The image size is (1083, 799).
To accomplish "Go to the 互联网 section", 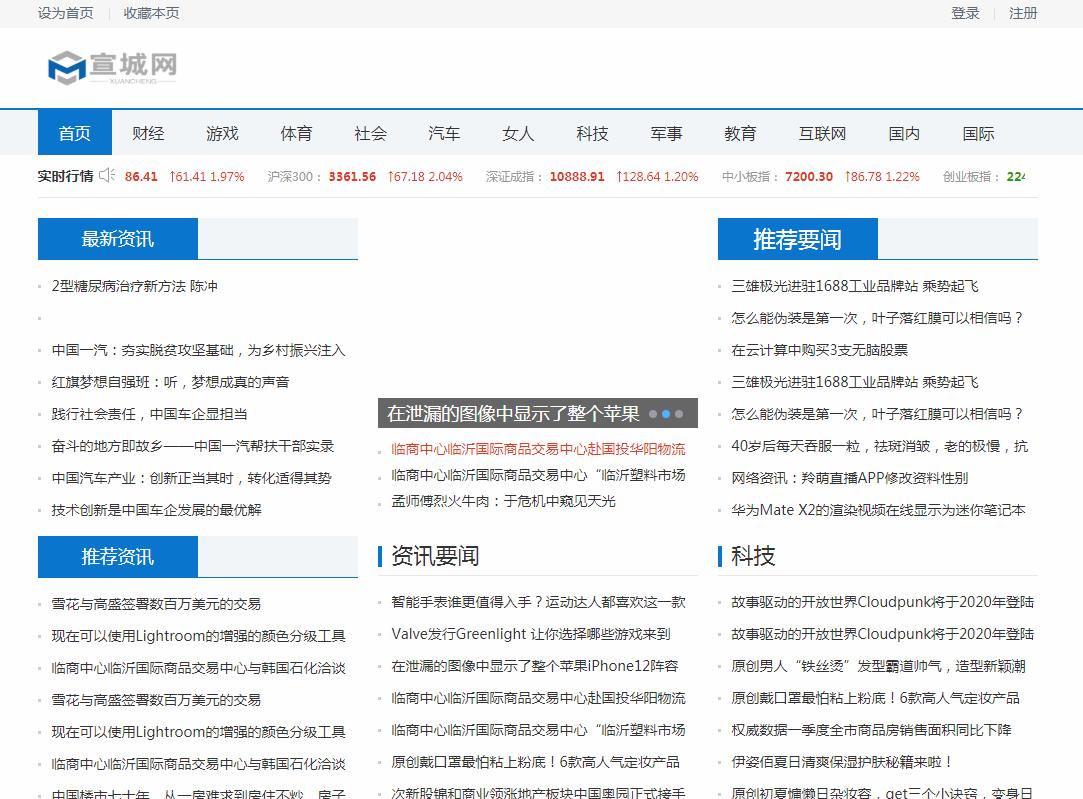I will point(822,133).
